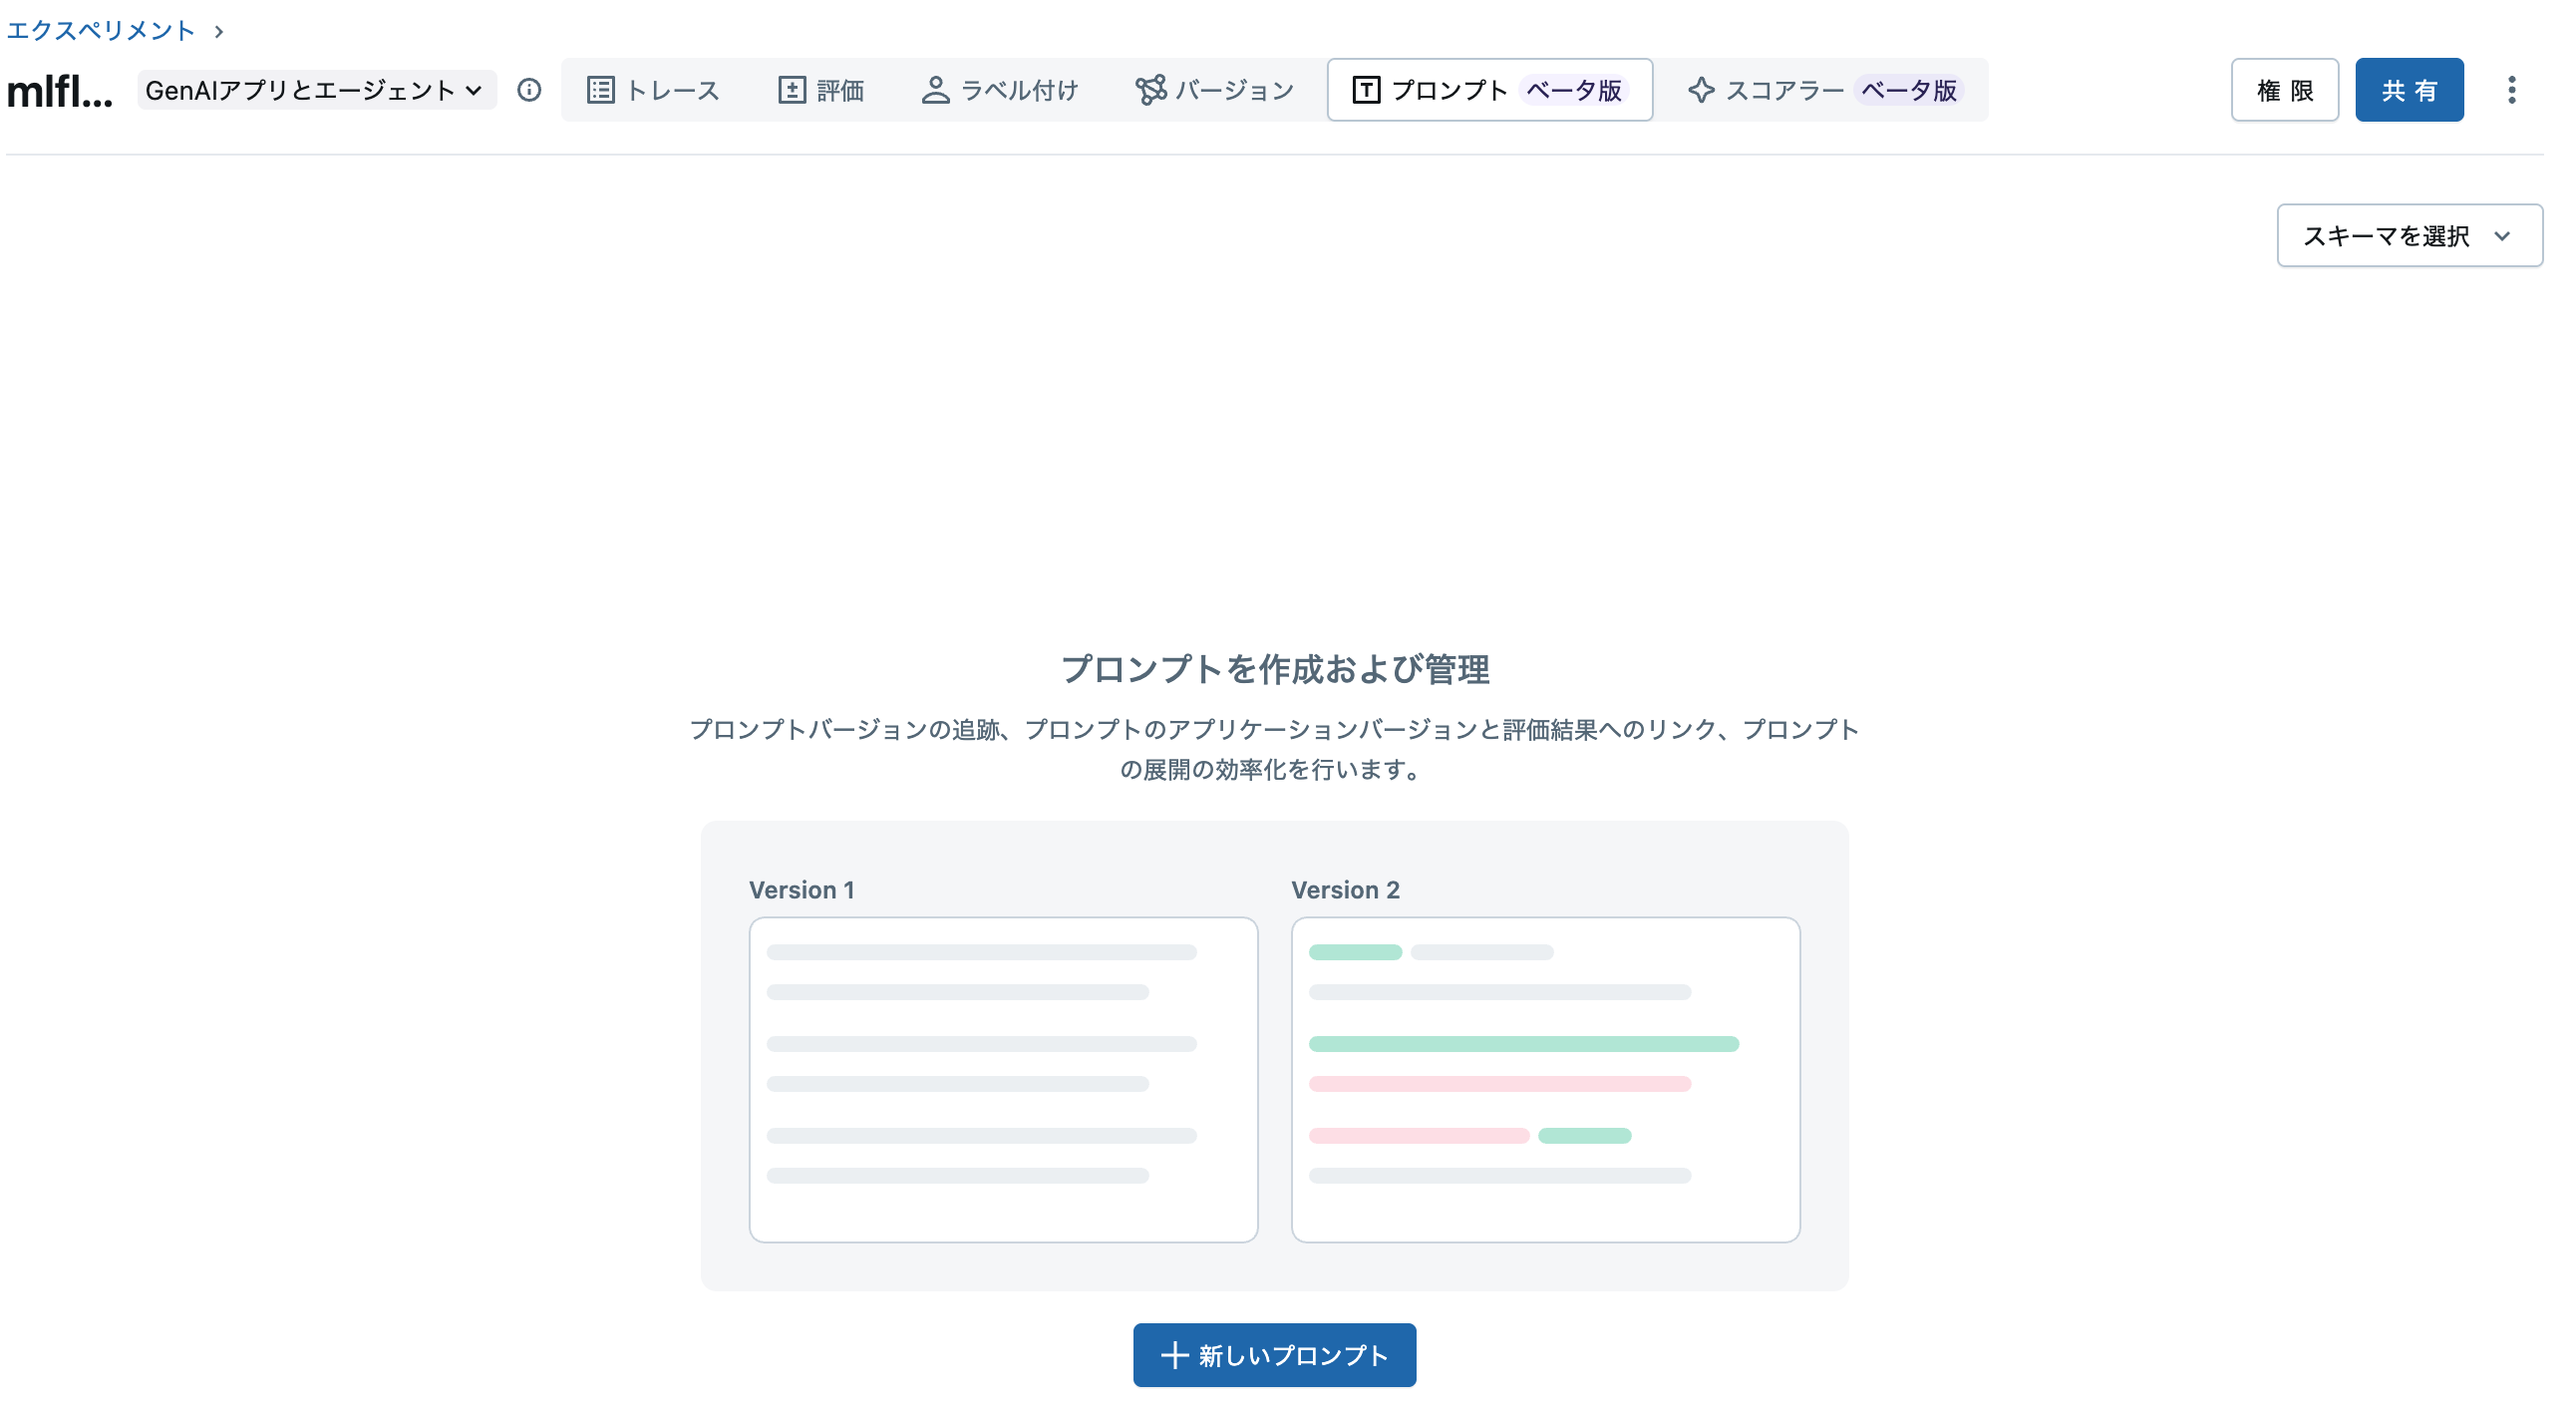Image resolution: width=2576 pixels, height=1418 pixels.
Task: Open the 権限 permissions button
Action: [2286, 90]
